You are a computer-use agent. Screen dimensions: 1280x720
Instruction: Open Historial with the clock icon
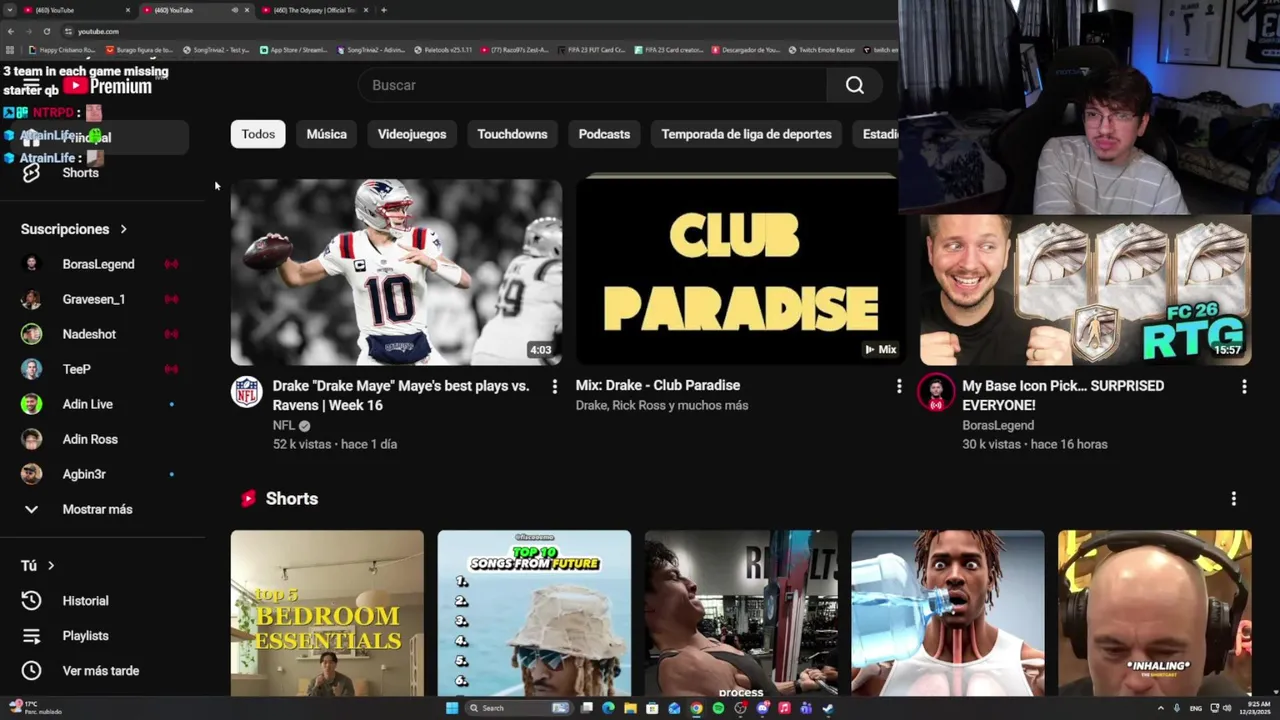click(98, 601)
